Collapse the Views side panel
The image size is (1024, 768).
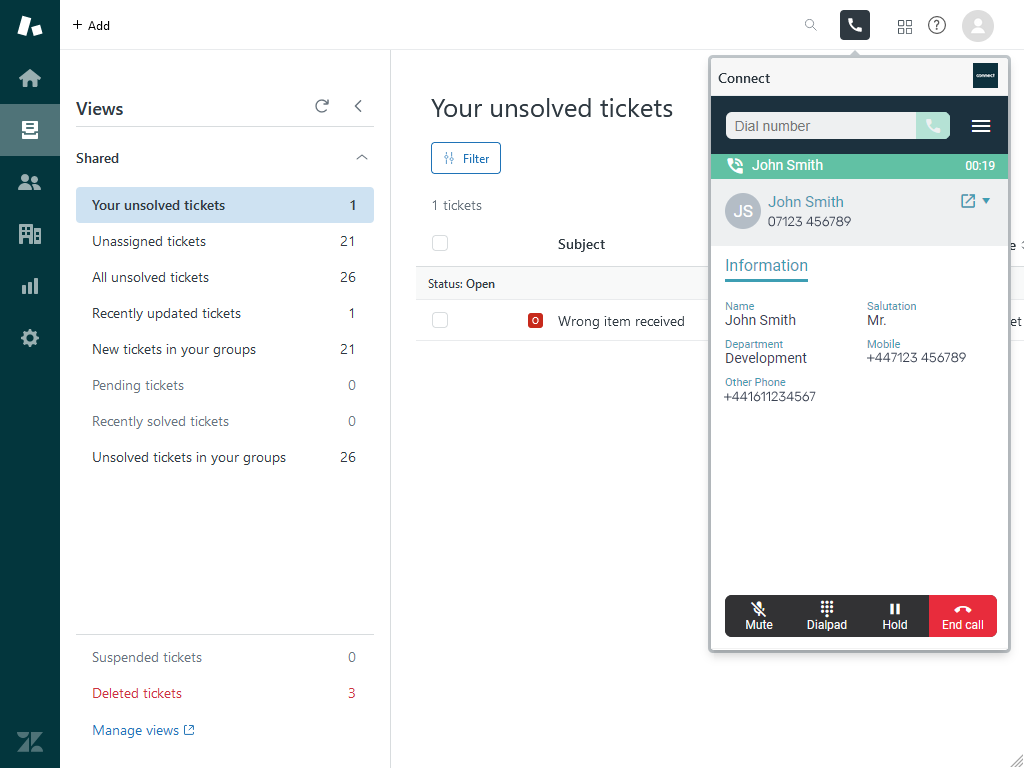click(358, 106)
